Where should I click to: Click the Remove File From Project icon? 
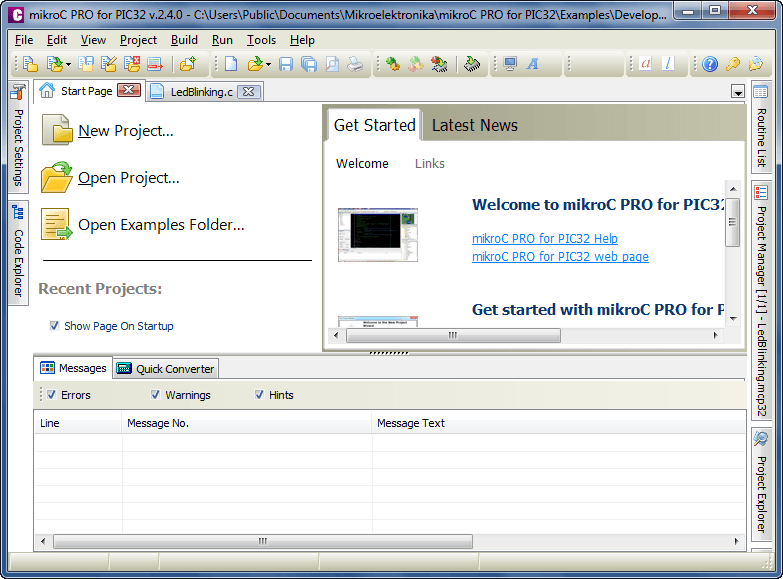click(155, 64)
